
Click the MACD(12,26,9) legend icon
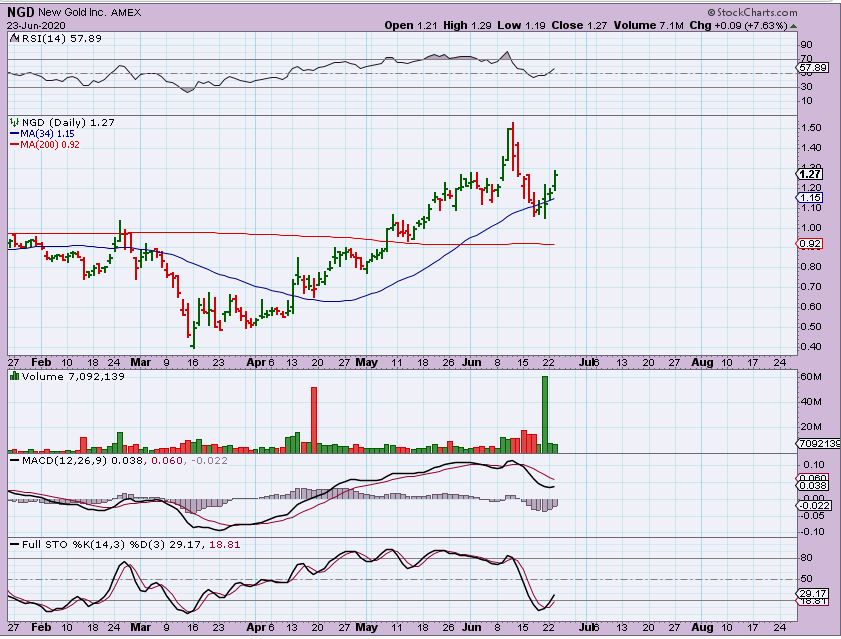[x=14, y=460]
